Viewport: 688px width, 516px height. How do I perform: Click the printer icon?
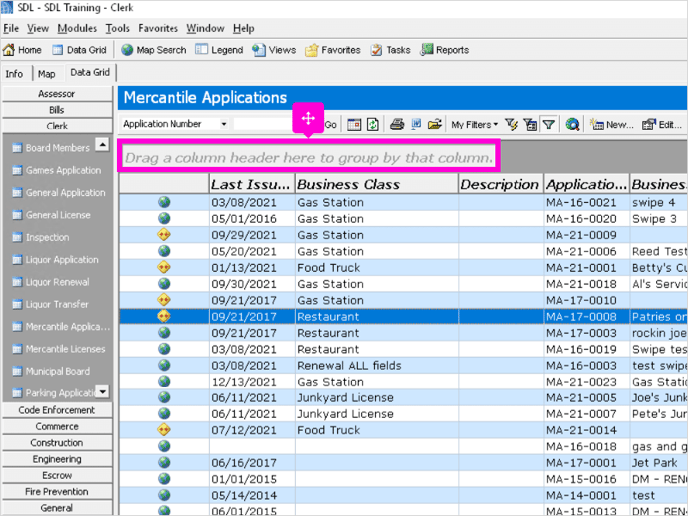(x=397, y=125)
